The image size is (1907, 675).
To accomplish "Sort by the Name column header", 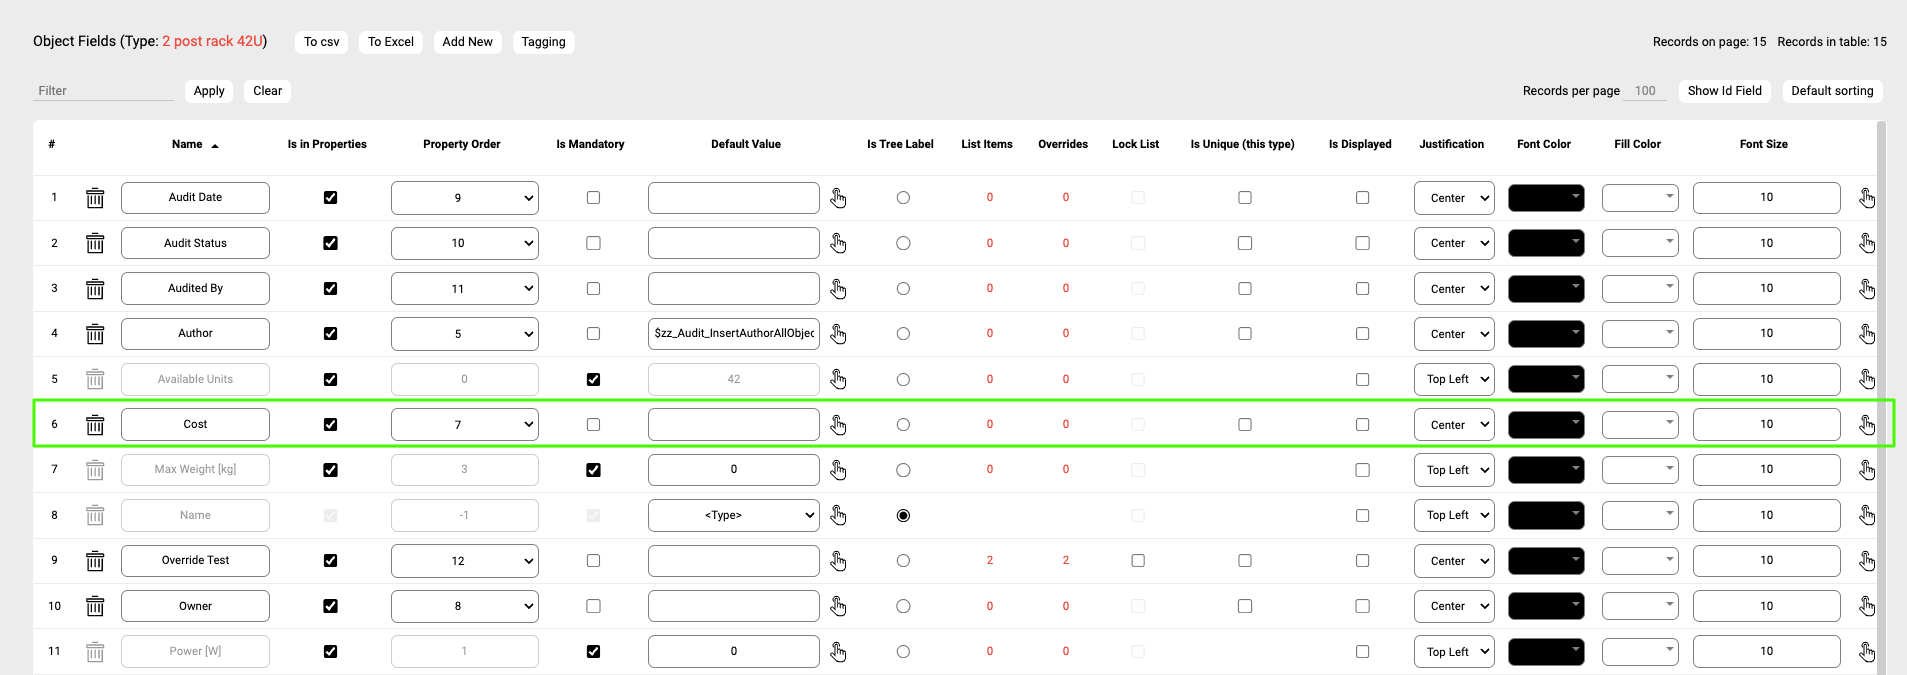I will click(x=187, y=144).
